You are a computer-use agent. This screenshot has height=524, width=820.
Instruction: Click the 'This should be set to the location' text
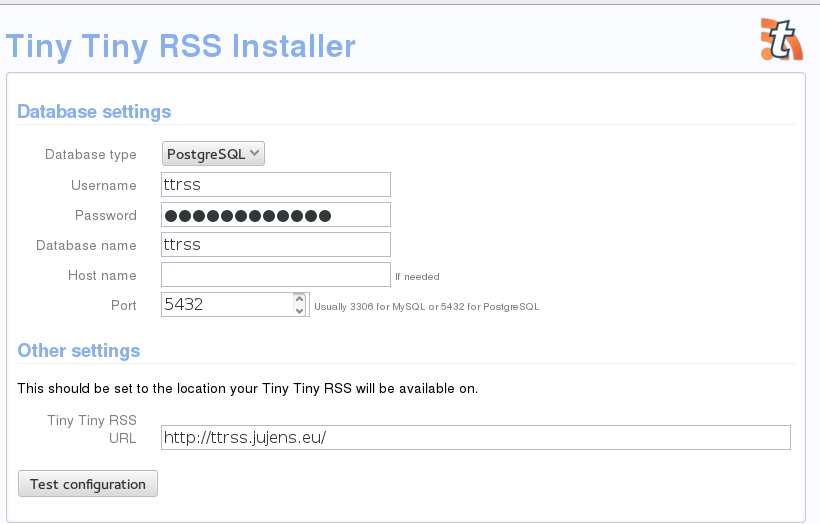point(247,389)
